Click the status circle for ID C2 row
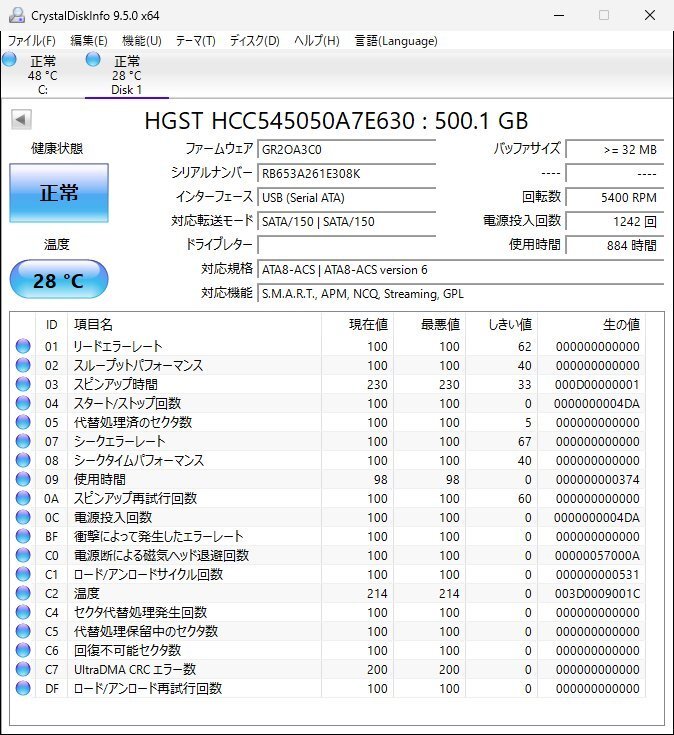 pos(23,593)
